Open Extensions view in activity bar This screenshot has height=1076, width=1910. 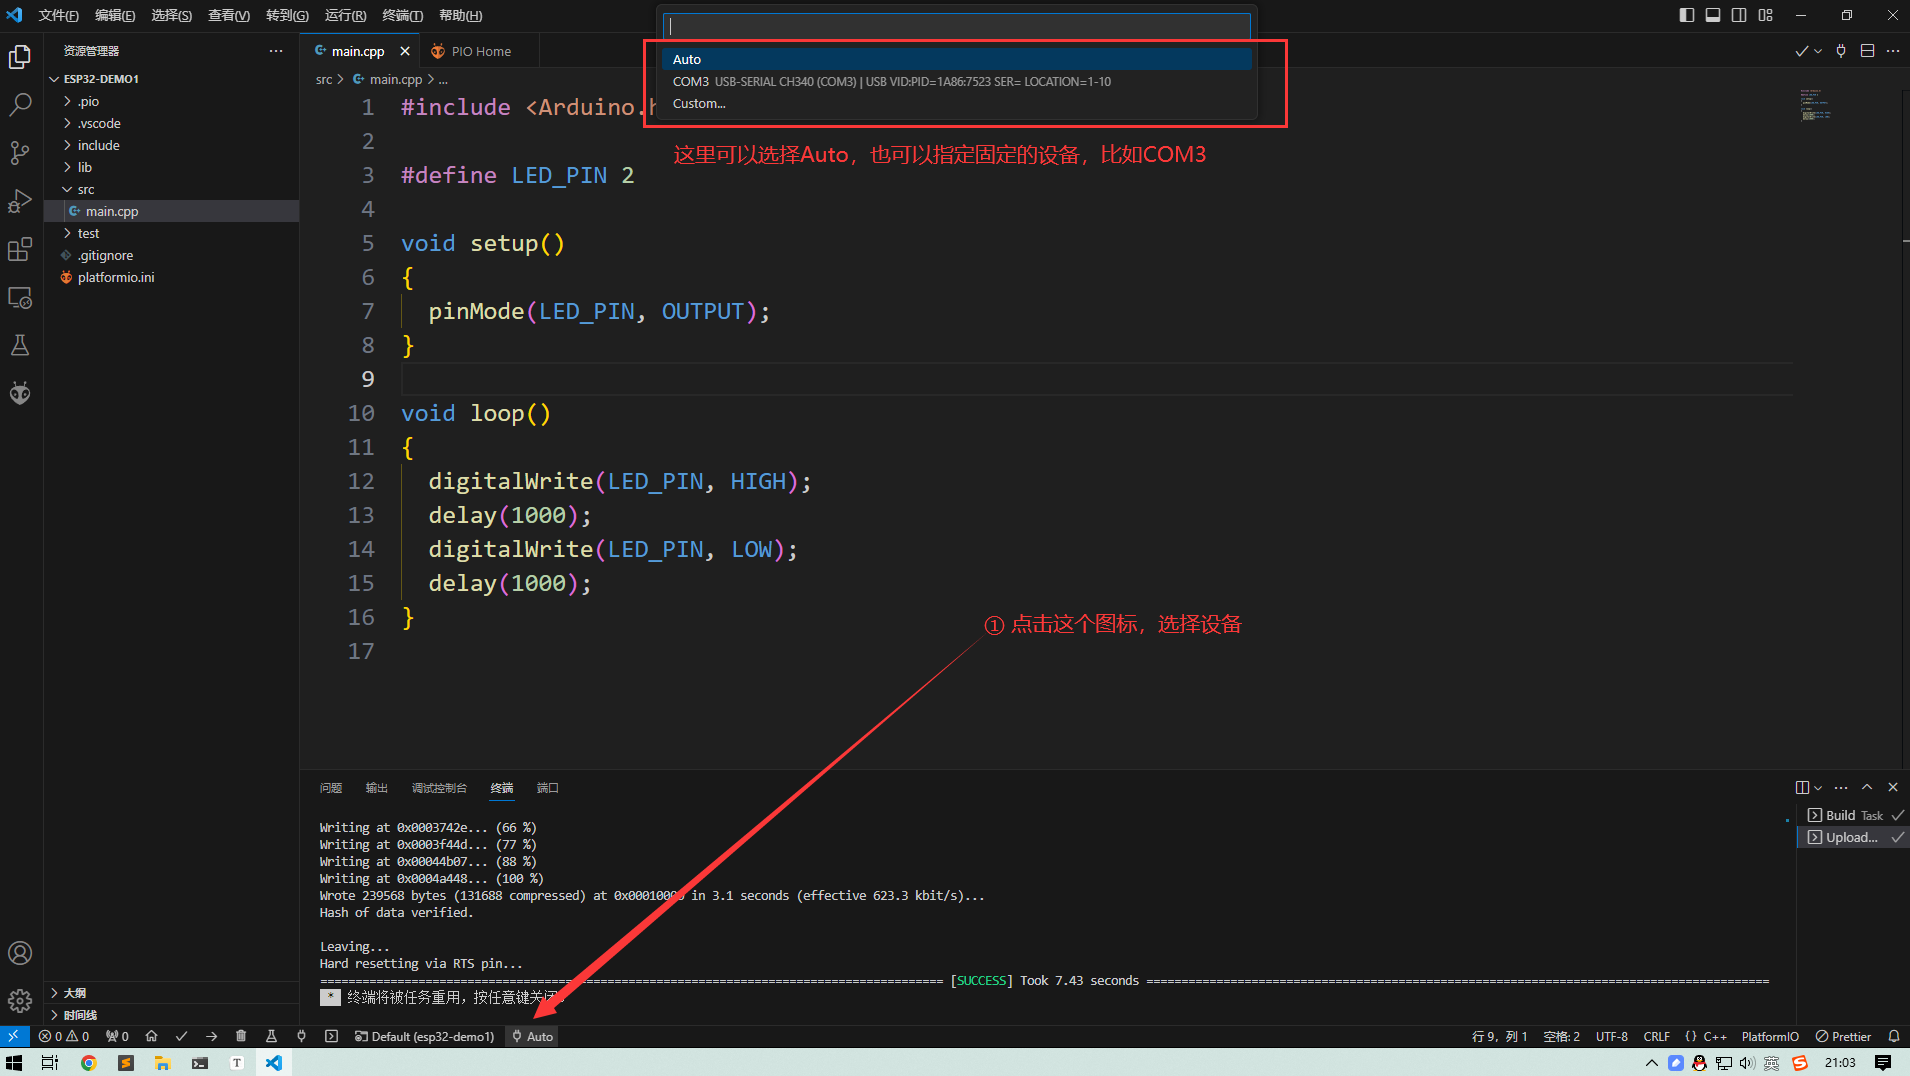click(20, 249)
